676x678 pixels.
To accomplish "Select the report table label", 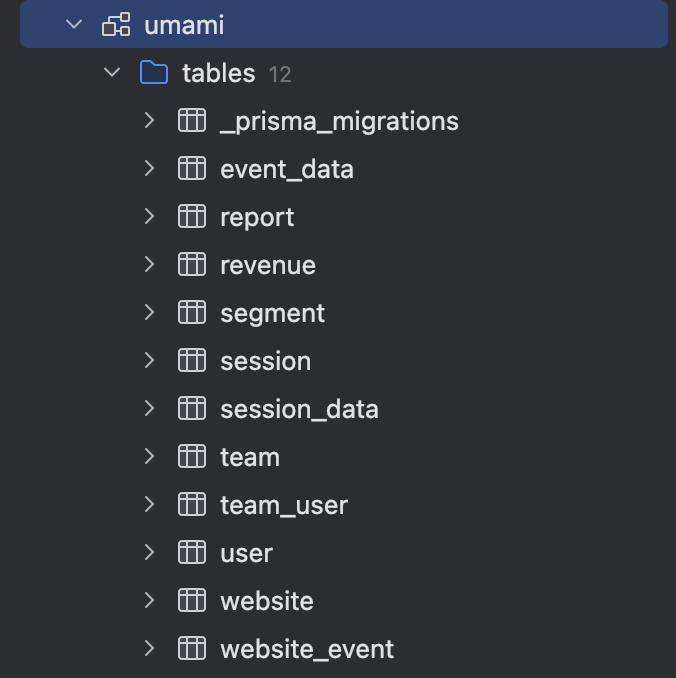I will (257, 217).
